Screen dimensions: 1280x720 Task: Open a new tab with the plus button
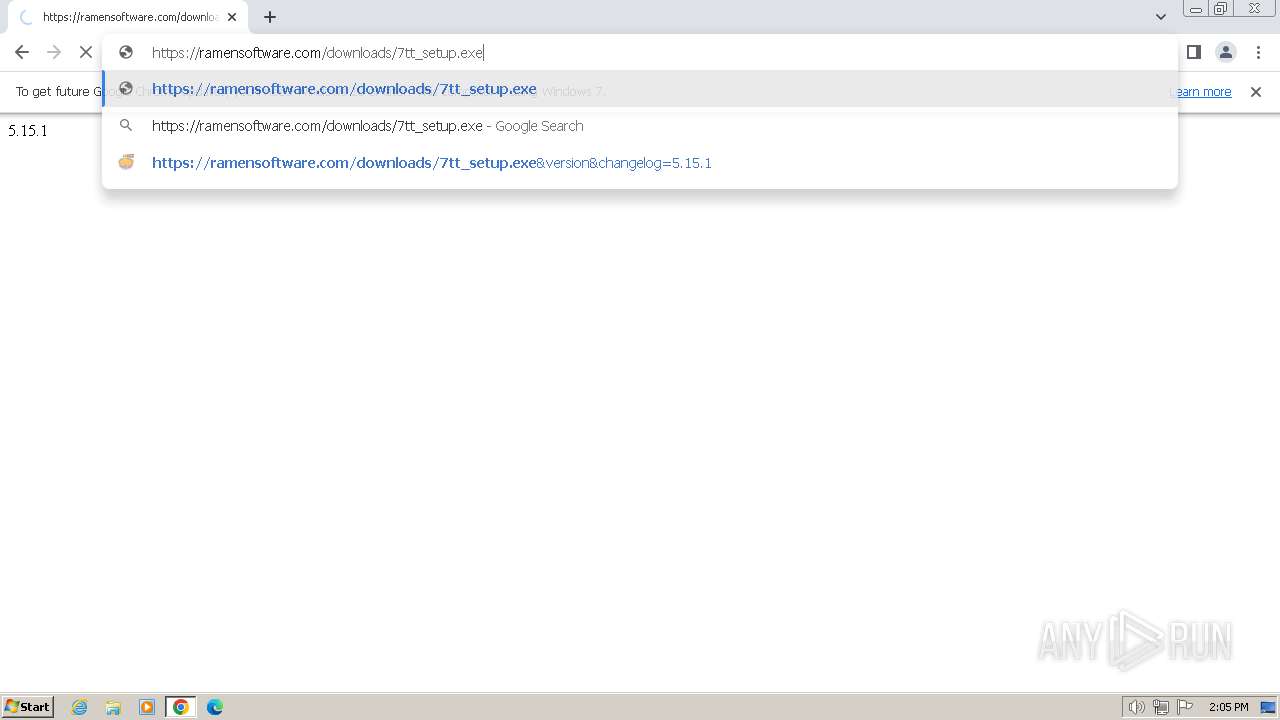[x=270, y=17]
